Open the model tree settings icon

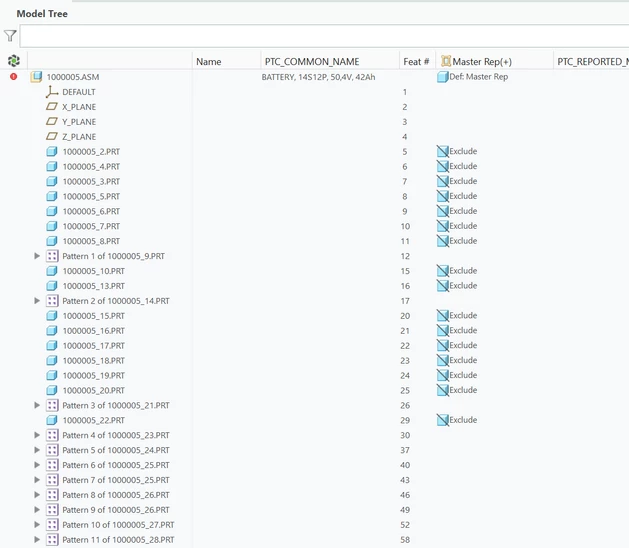coord(14,61)
